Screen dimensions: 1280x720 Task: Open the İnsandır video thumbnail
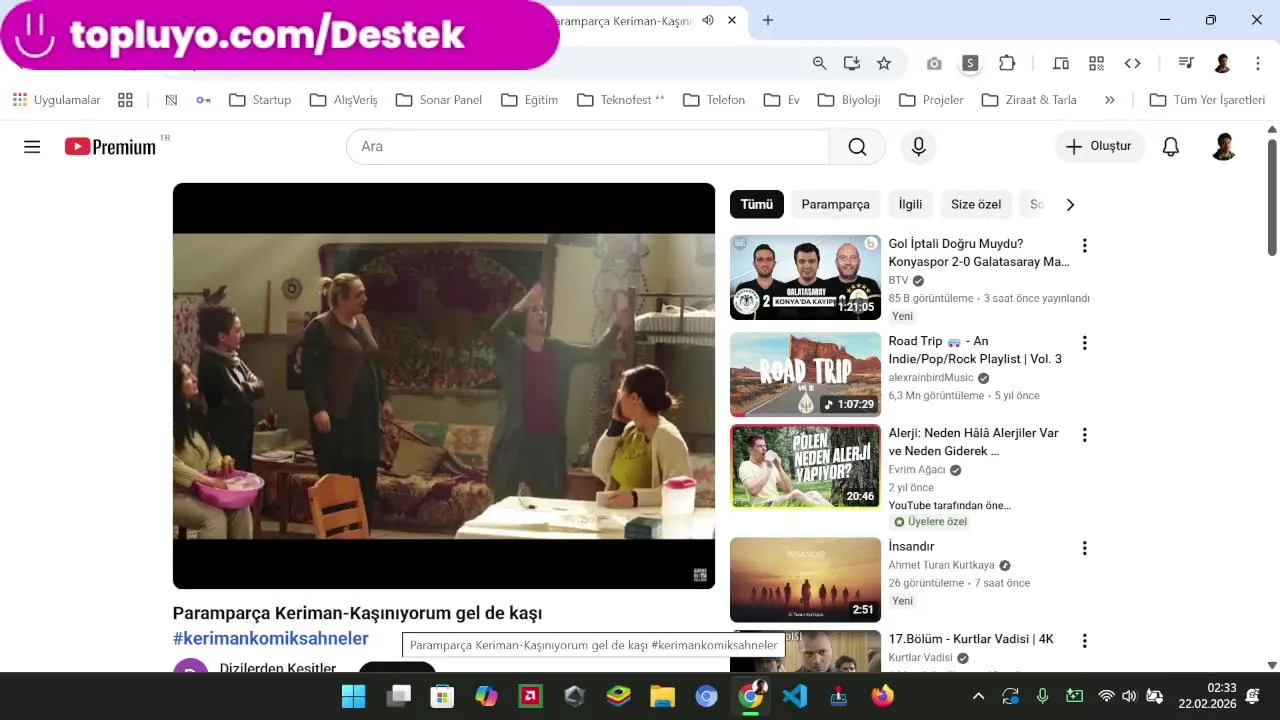pyautogui.click(x=805, y=580)
